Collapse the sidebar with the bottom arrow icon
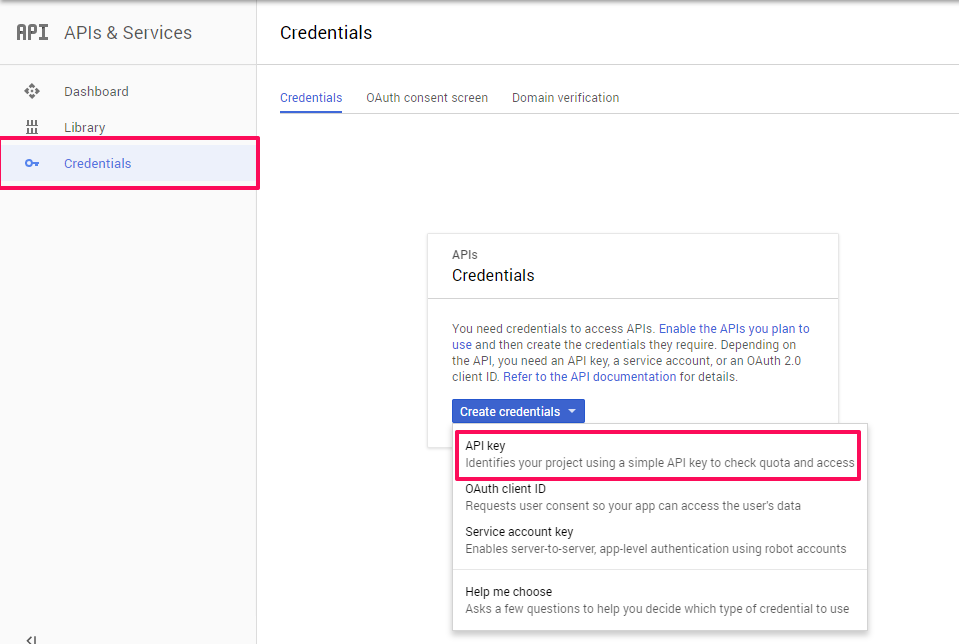Viewport: 959px width, 644px height. 32,638
